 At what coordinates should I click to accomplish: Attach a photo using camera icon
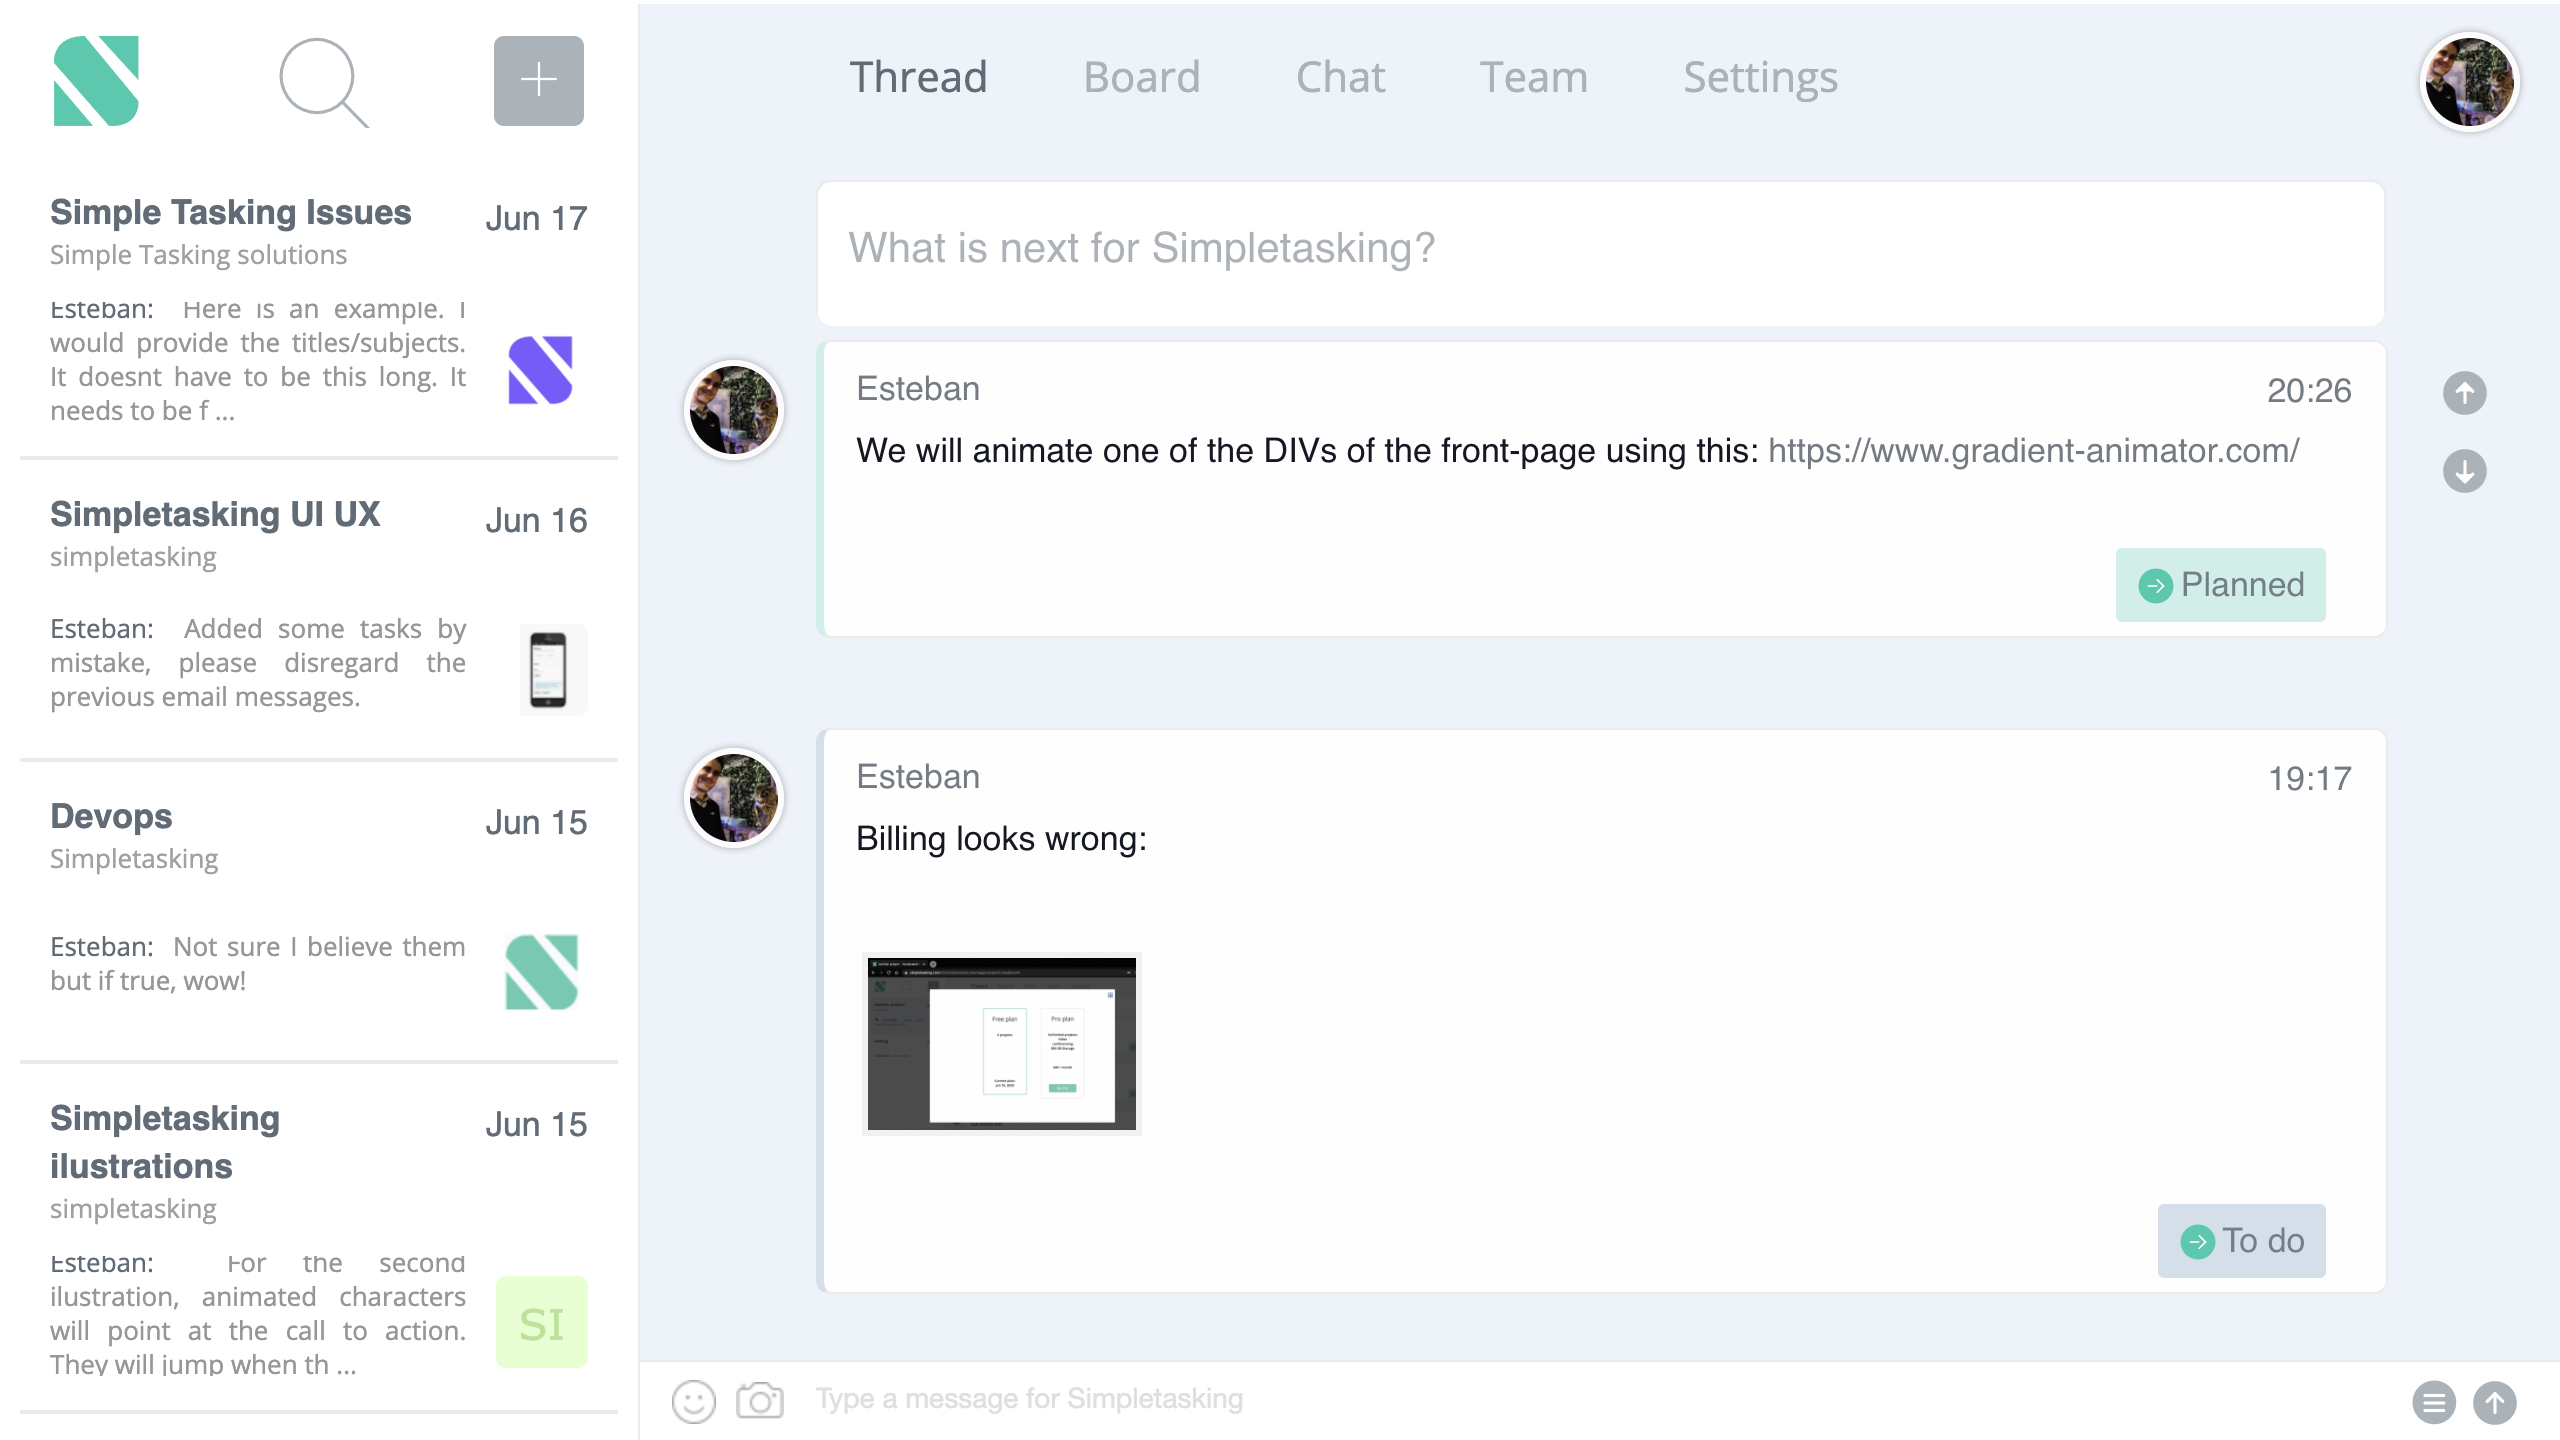pyautogui.click(x=760, y=1400)
